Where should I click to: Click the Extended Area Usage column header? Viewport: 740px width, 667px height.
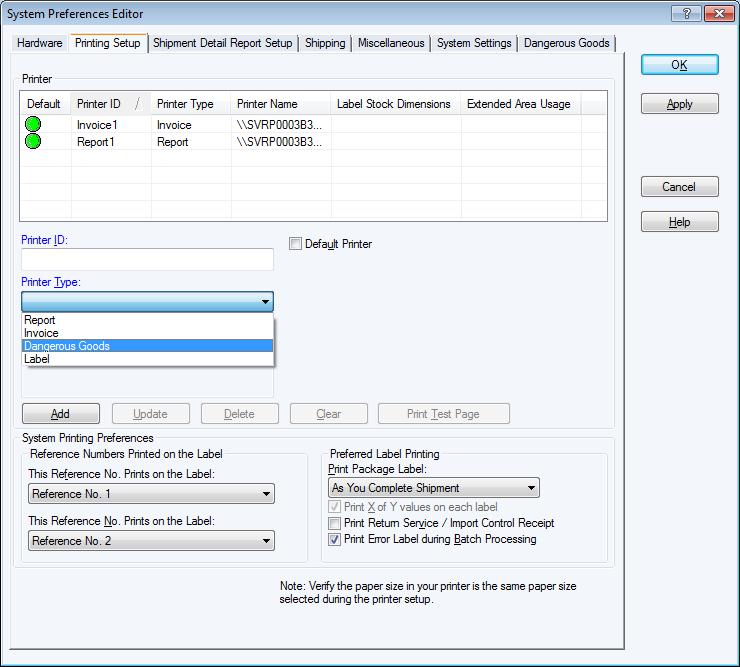[x=521, y=104]
